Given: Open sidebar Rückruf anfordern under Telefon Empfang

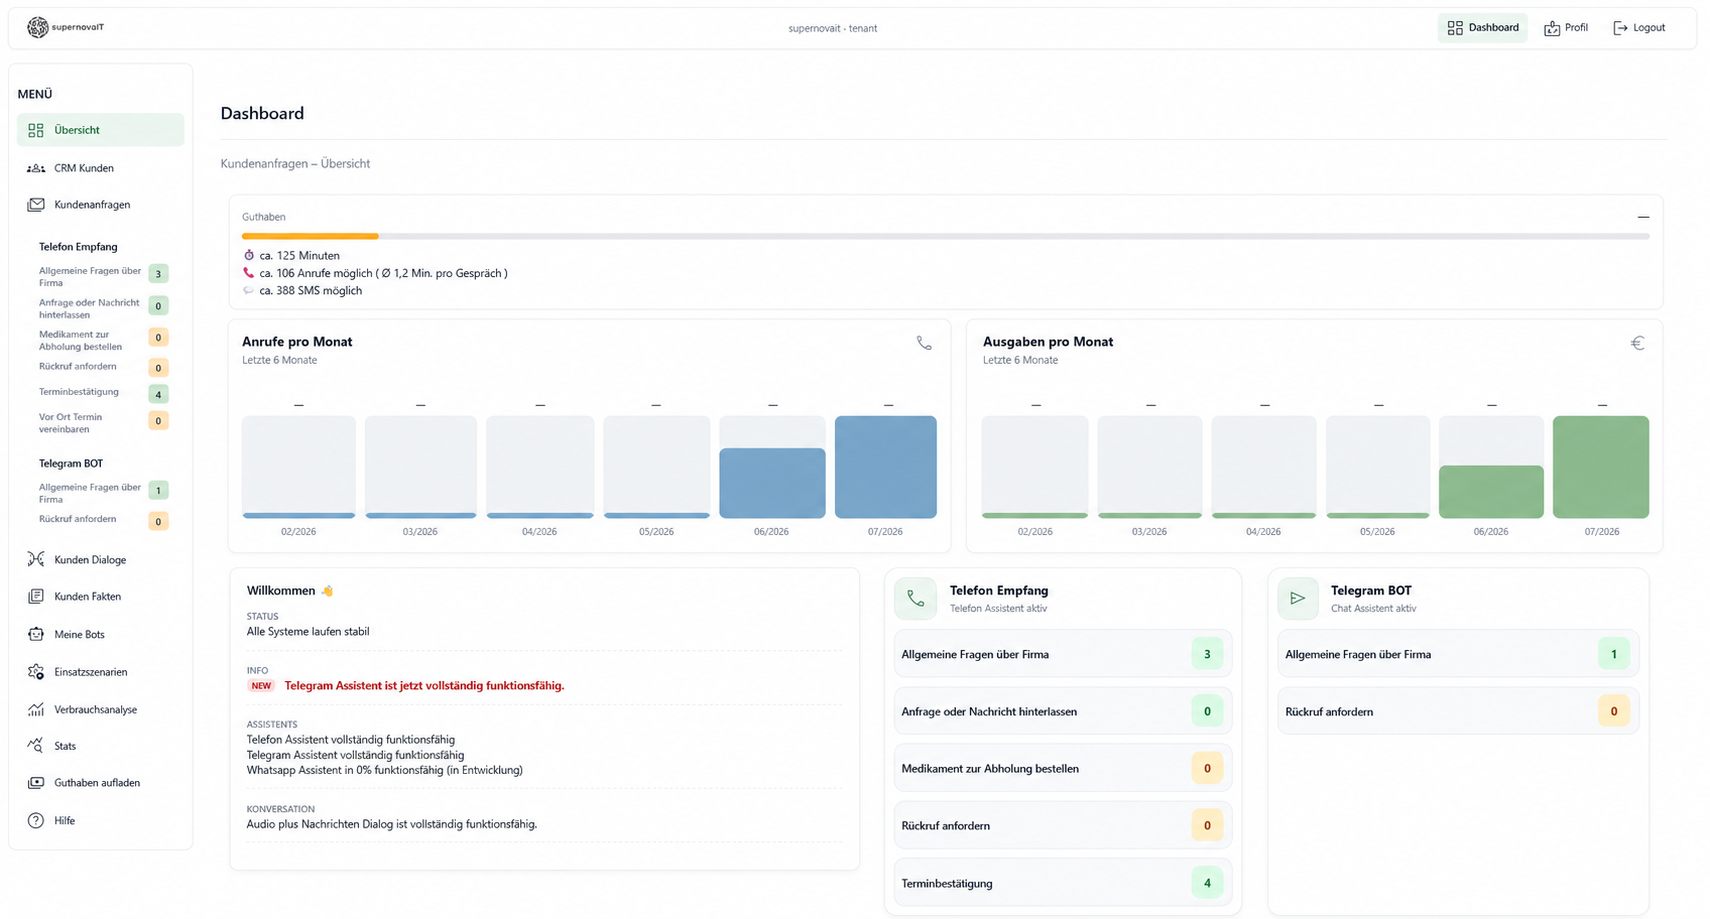Looking at the screenshot, I should click(102, 367).
